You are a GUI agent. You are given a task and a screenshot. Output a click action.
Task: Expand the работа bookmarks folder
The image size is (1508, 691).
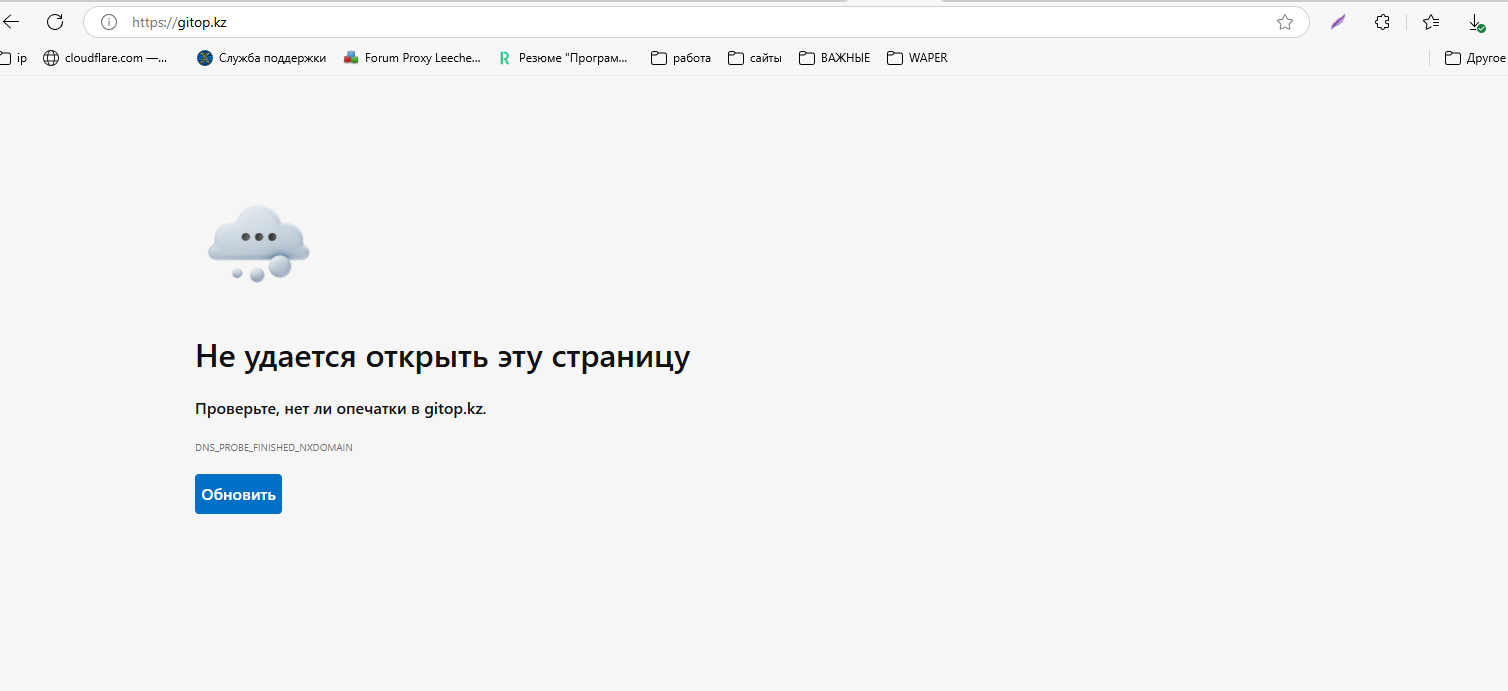pyautogui.click(x=681, y=58)
